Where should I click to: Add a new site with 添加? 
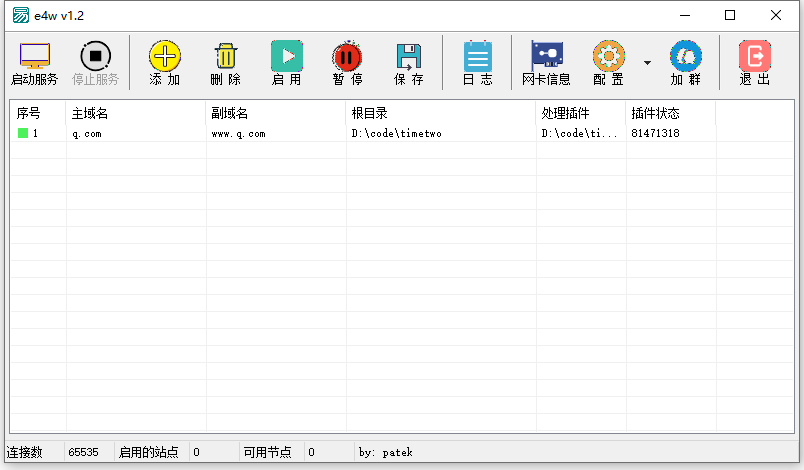point(165,63)
